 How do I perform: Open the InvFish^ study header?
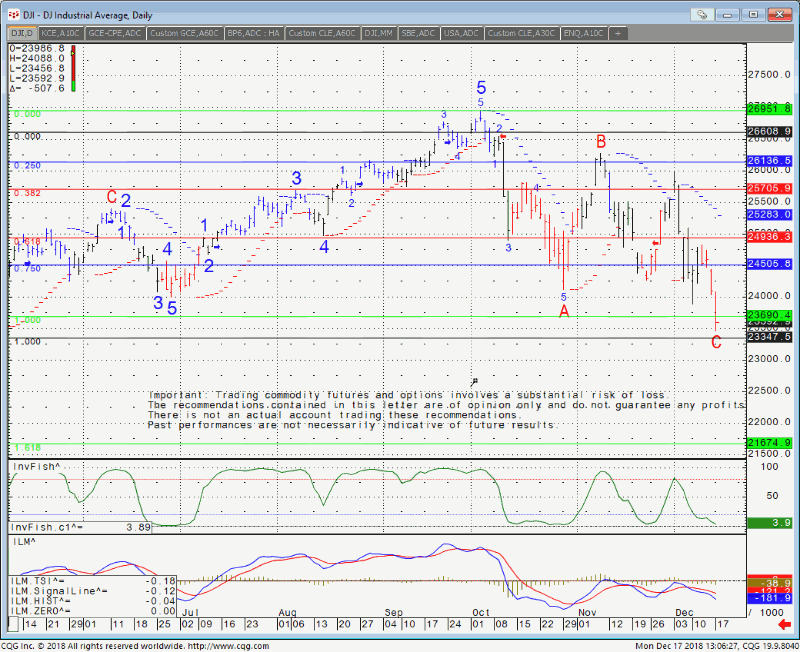(36, 467)
